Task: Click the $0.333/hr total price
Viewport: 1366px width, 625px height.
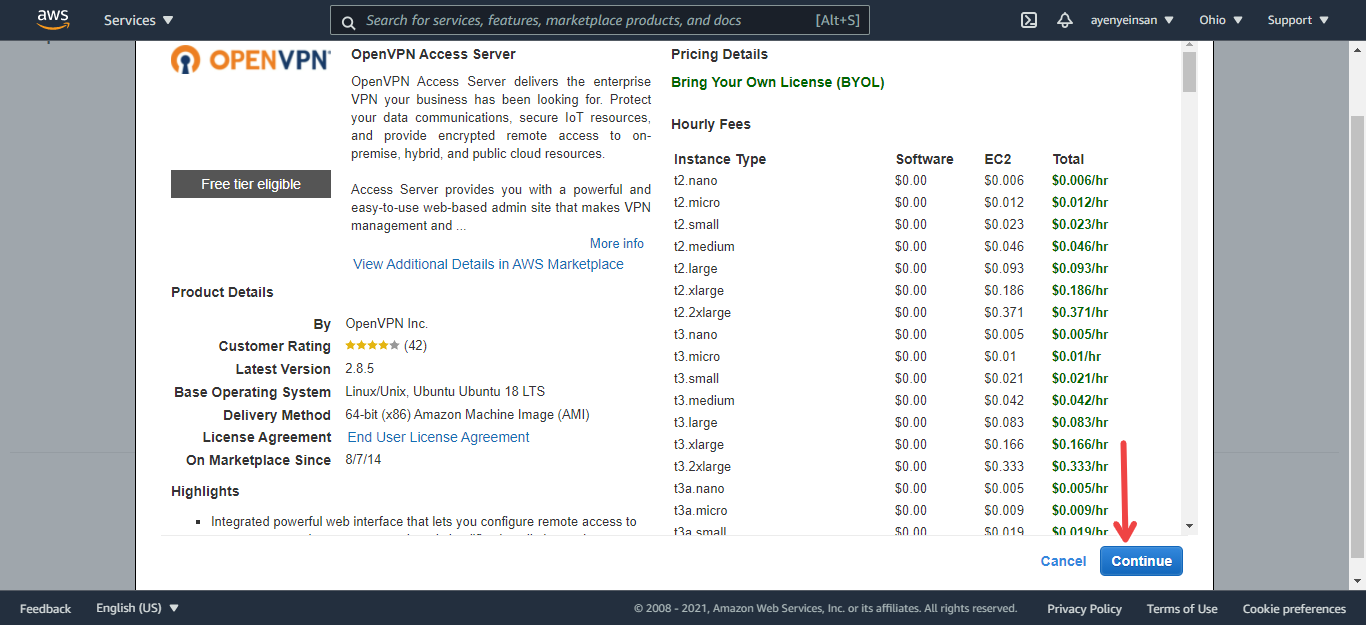Action: (x=1080, y=467)
